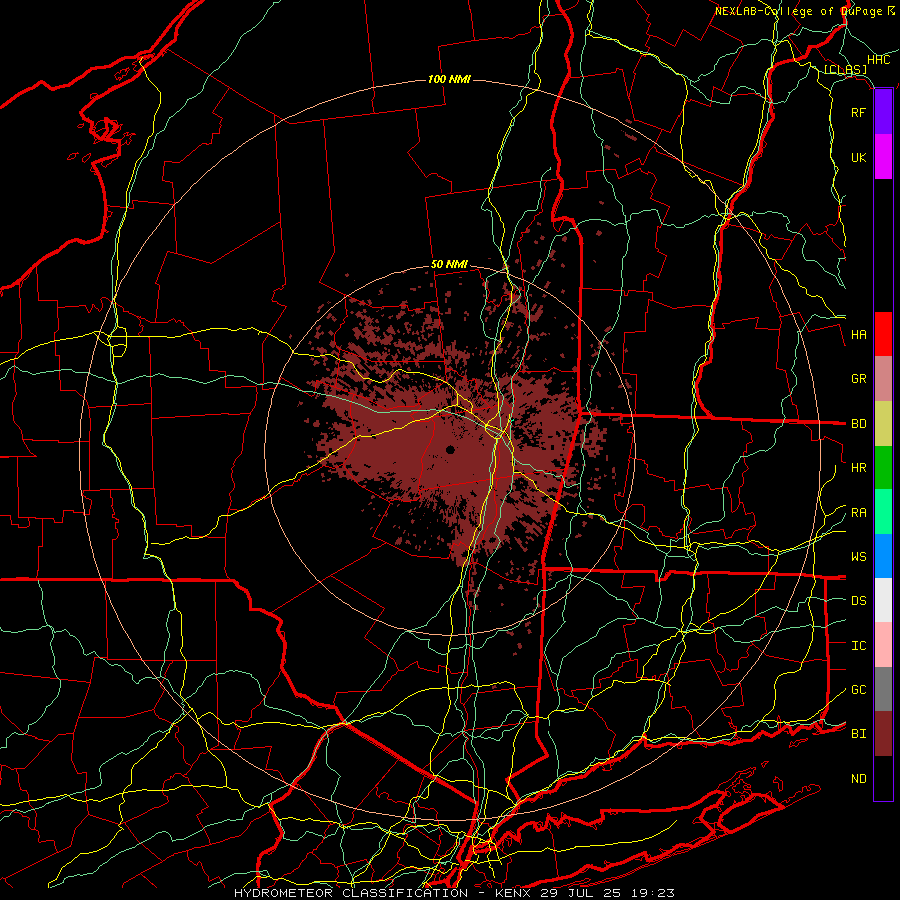Click the 50 NMI range ring label

449,264
